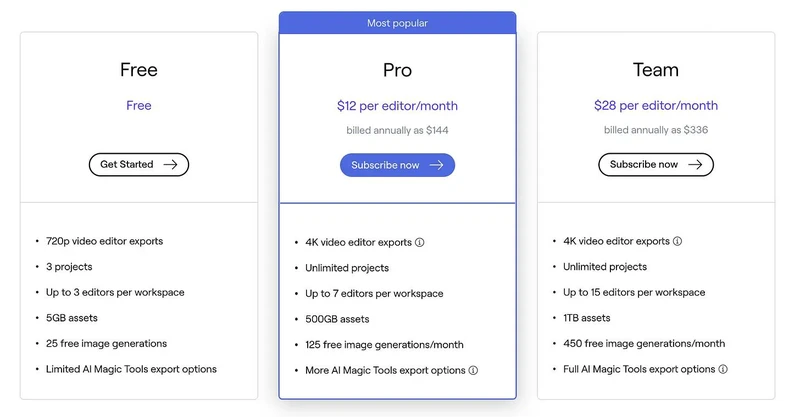Click Up to 15 editors per workspace
The width and height of the screenshot is (800, 417).
(x=634, y=293)
